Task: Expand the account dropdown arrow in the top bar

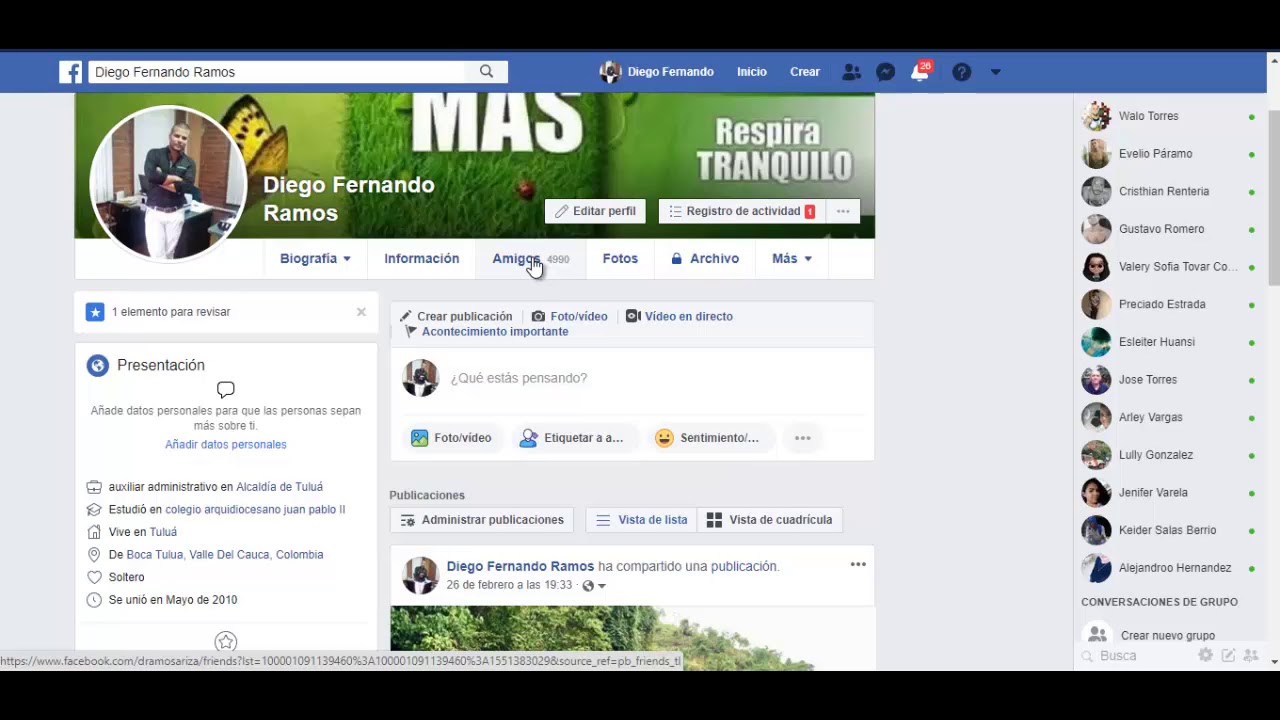Action: pos(995,72)
